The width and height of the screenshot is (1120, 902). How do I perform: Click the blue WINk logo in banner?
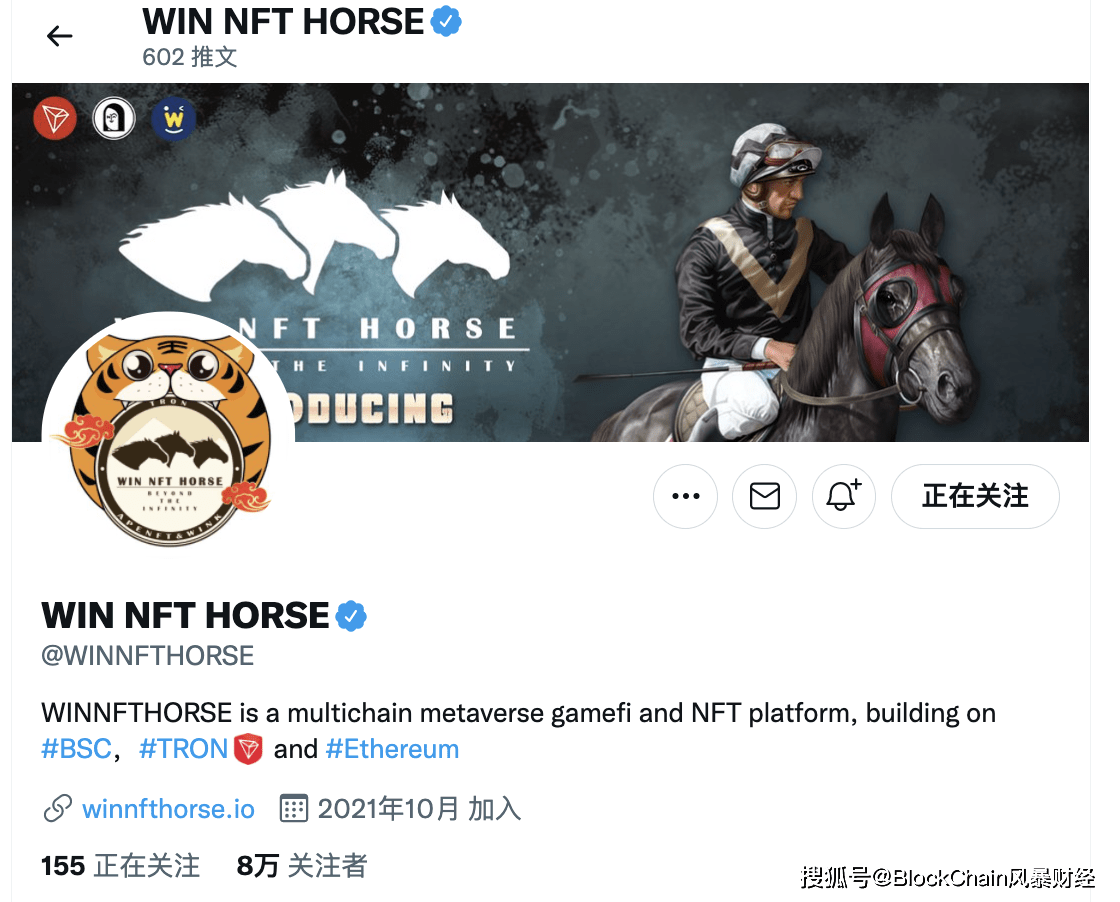(174, 119)
